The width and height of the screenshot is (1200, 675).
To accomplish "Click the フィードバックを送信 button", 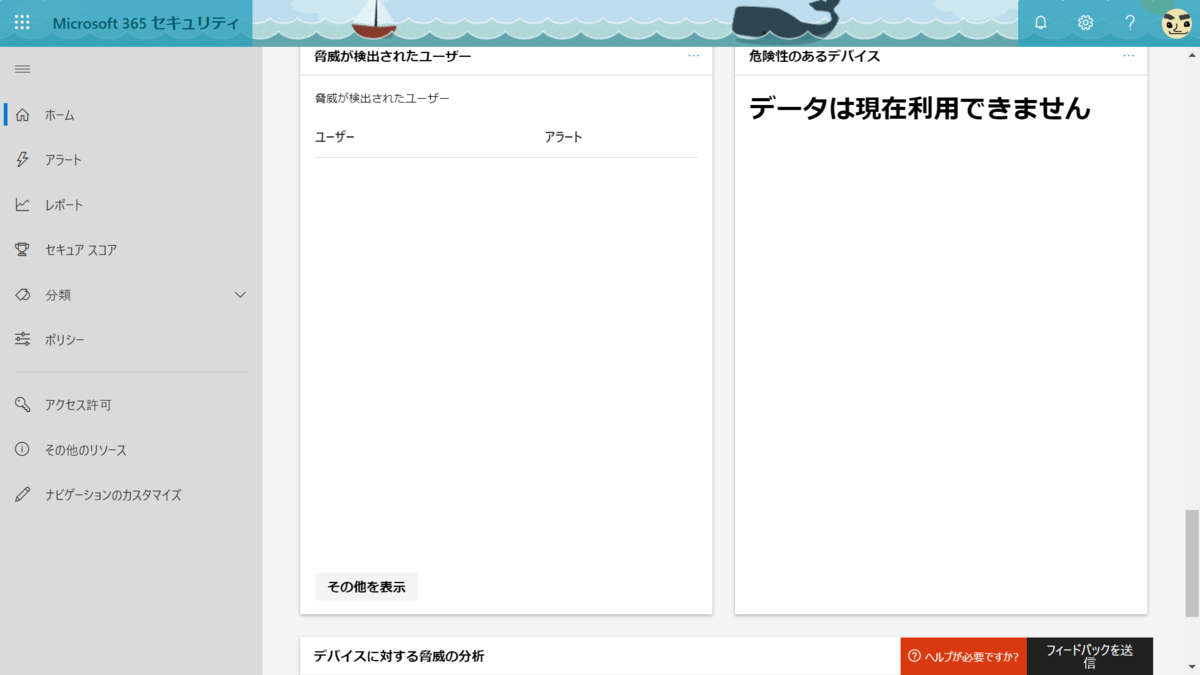I will [1090, 656].
